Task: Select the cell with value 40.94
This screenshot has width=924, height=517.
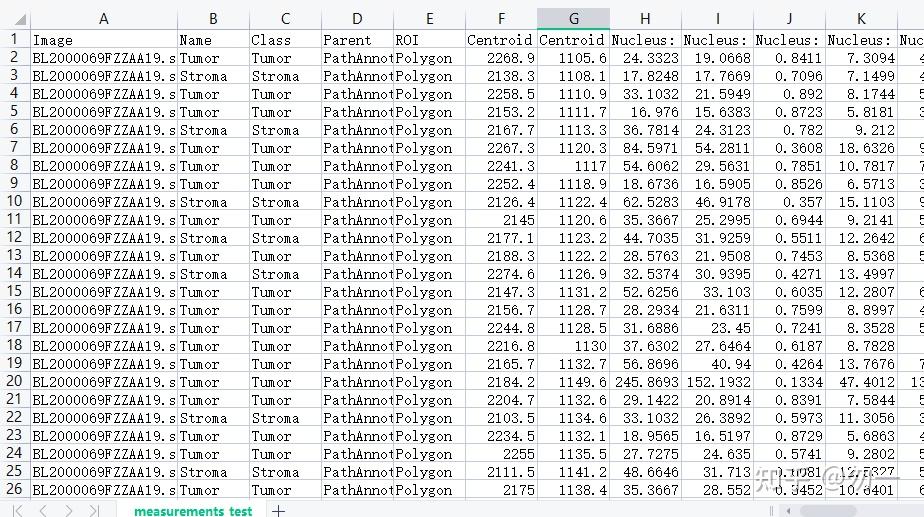Action: (x=718, y=364)
